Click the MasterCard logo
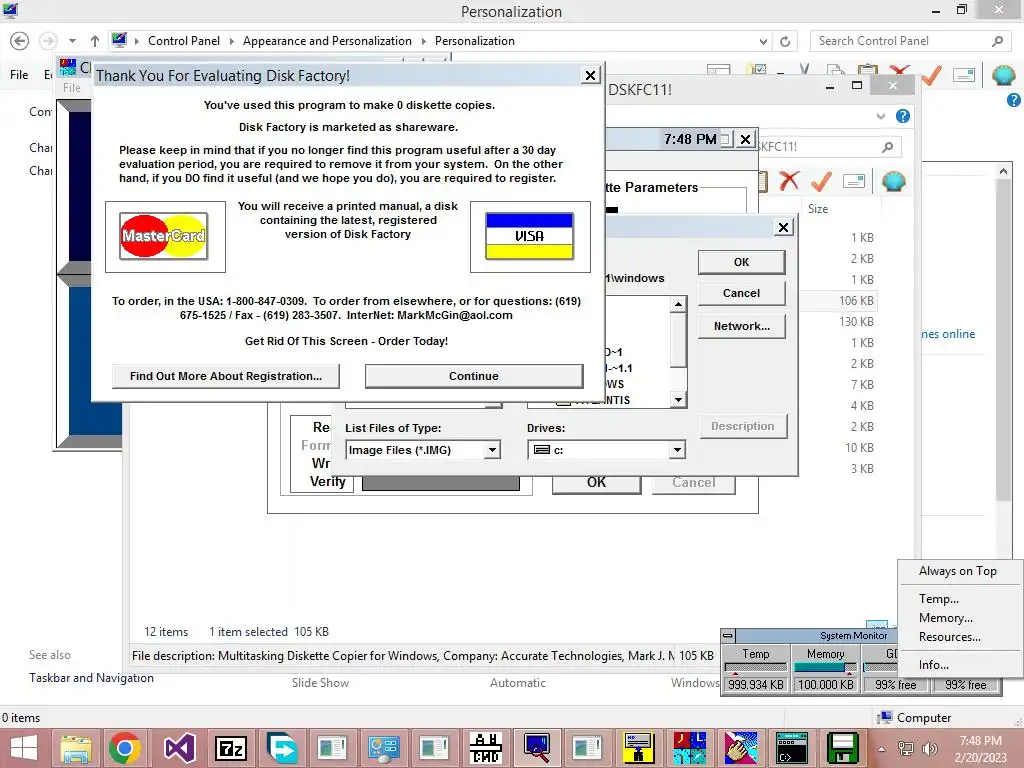The image size is (1024, 768). tap(164, 236)
